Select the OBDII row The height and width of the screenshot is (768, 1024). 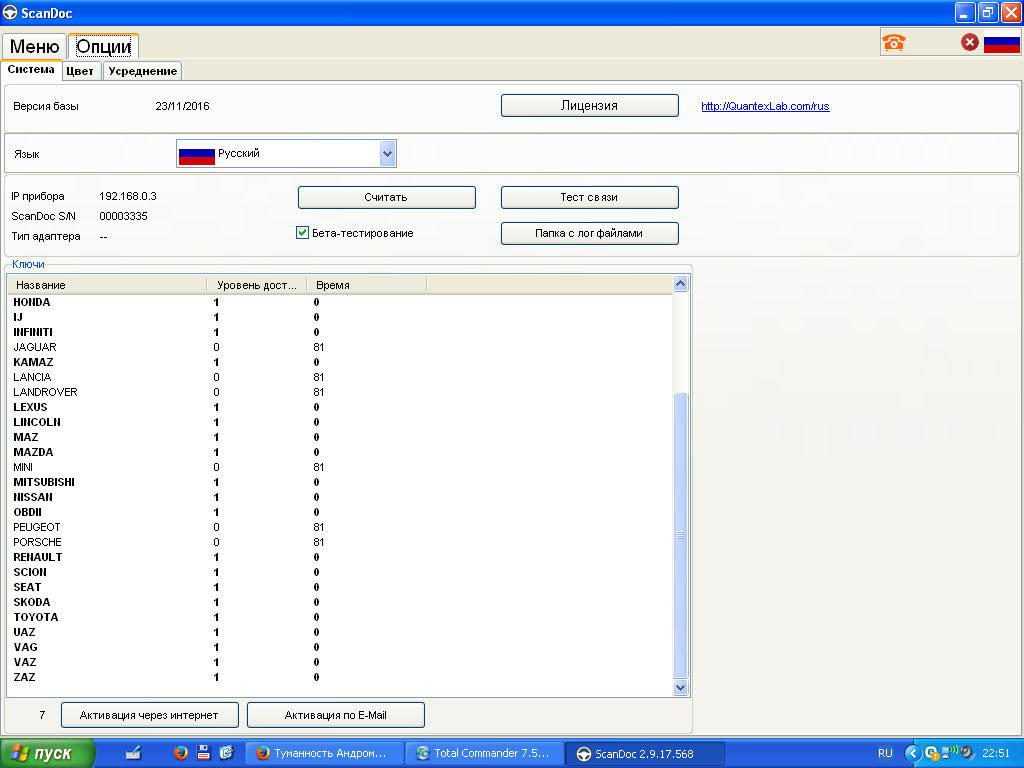point(340,513)
